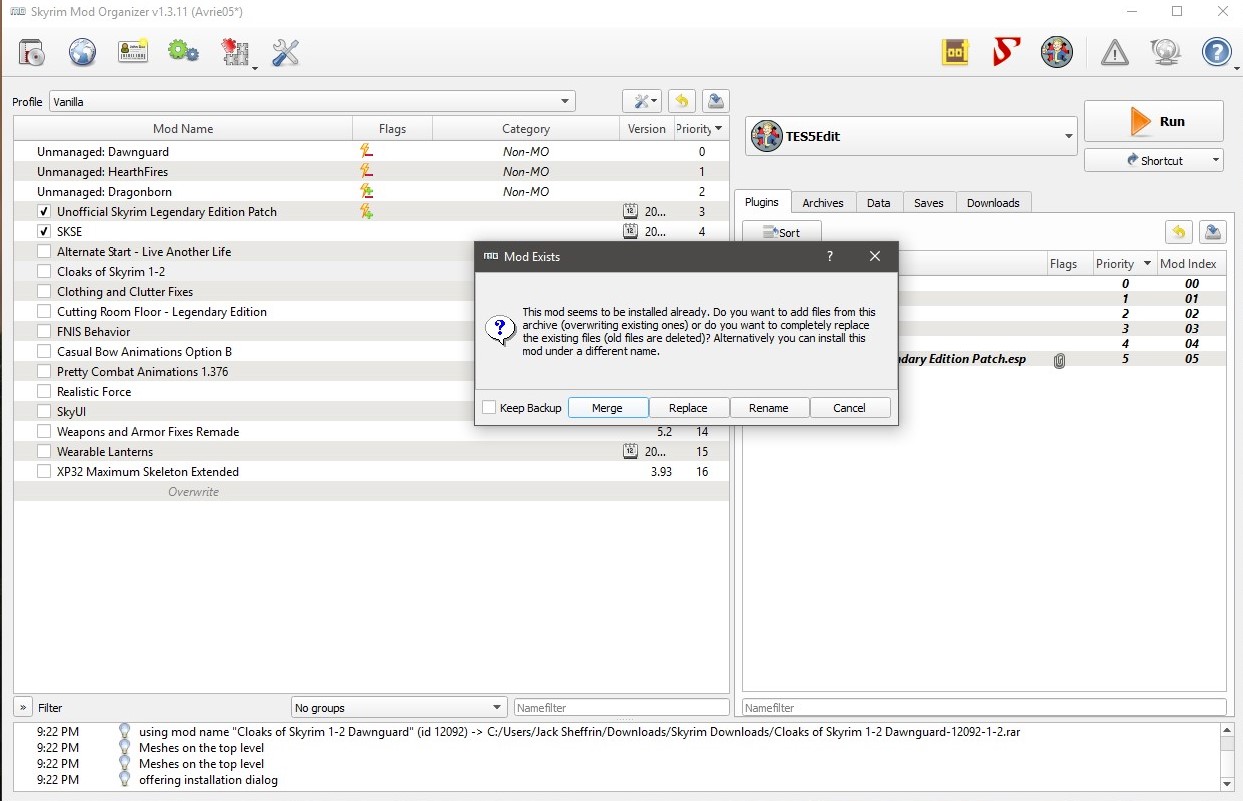Click the mod list restore backup arrow icon

pyautogui.click(x=682, y=101)
